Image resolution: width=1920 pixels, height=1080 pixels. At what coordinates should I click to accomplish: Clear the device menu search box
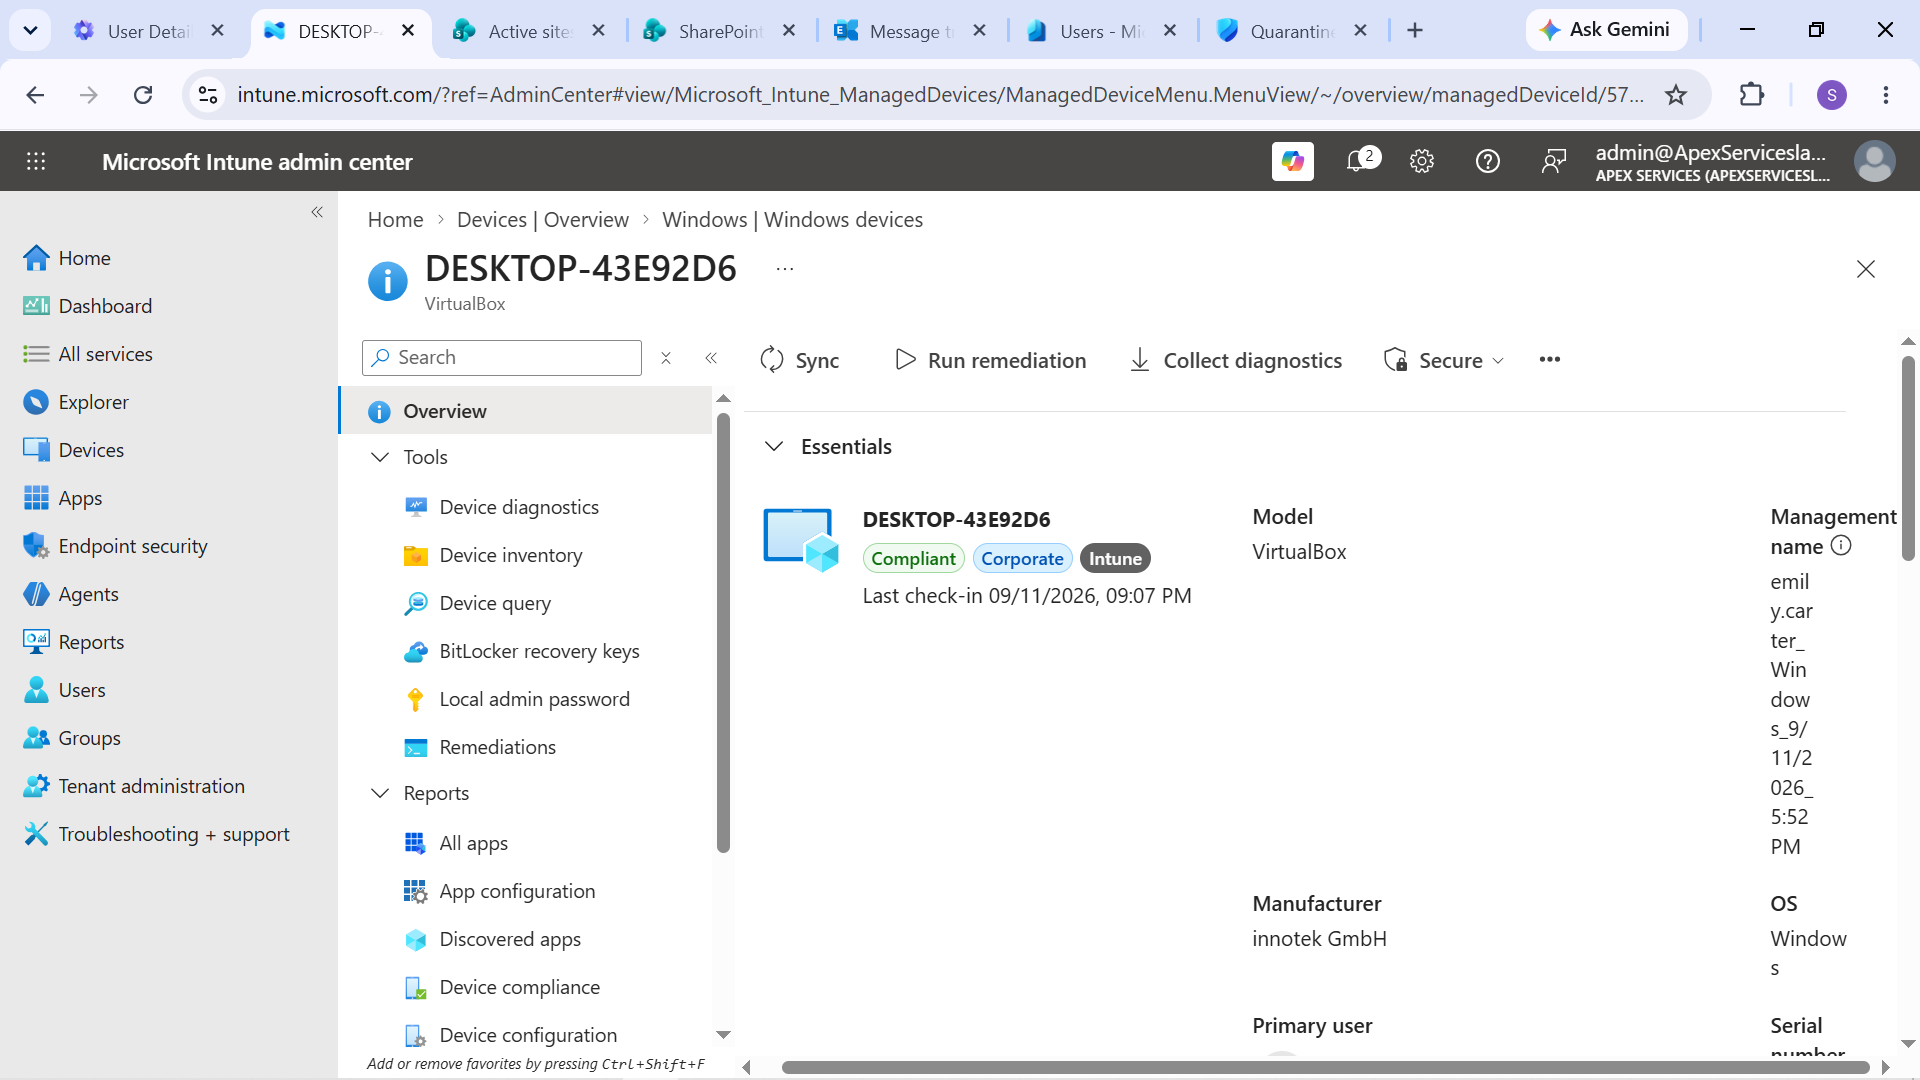[x=666, y=358]
